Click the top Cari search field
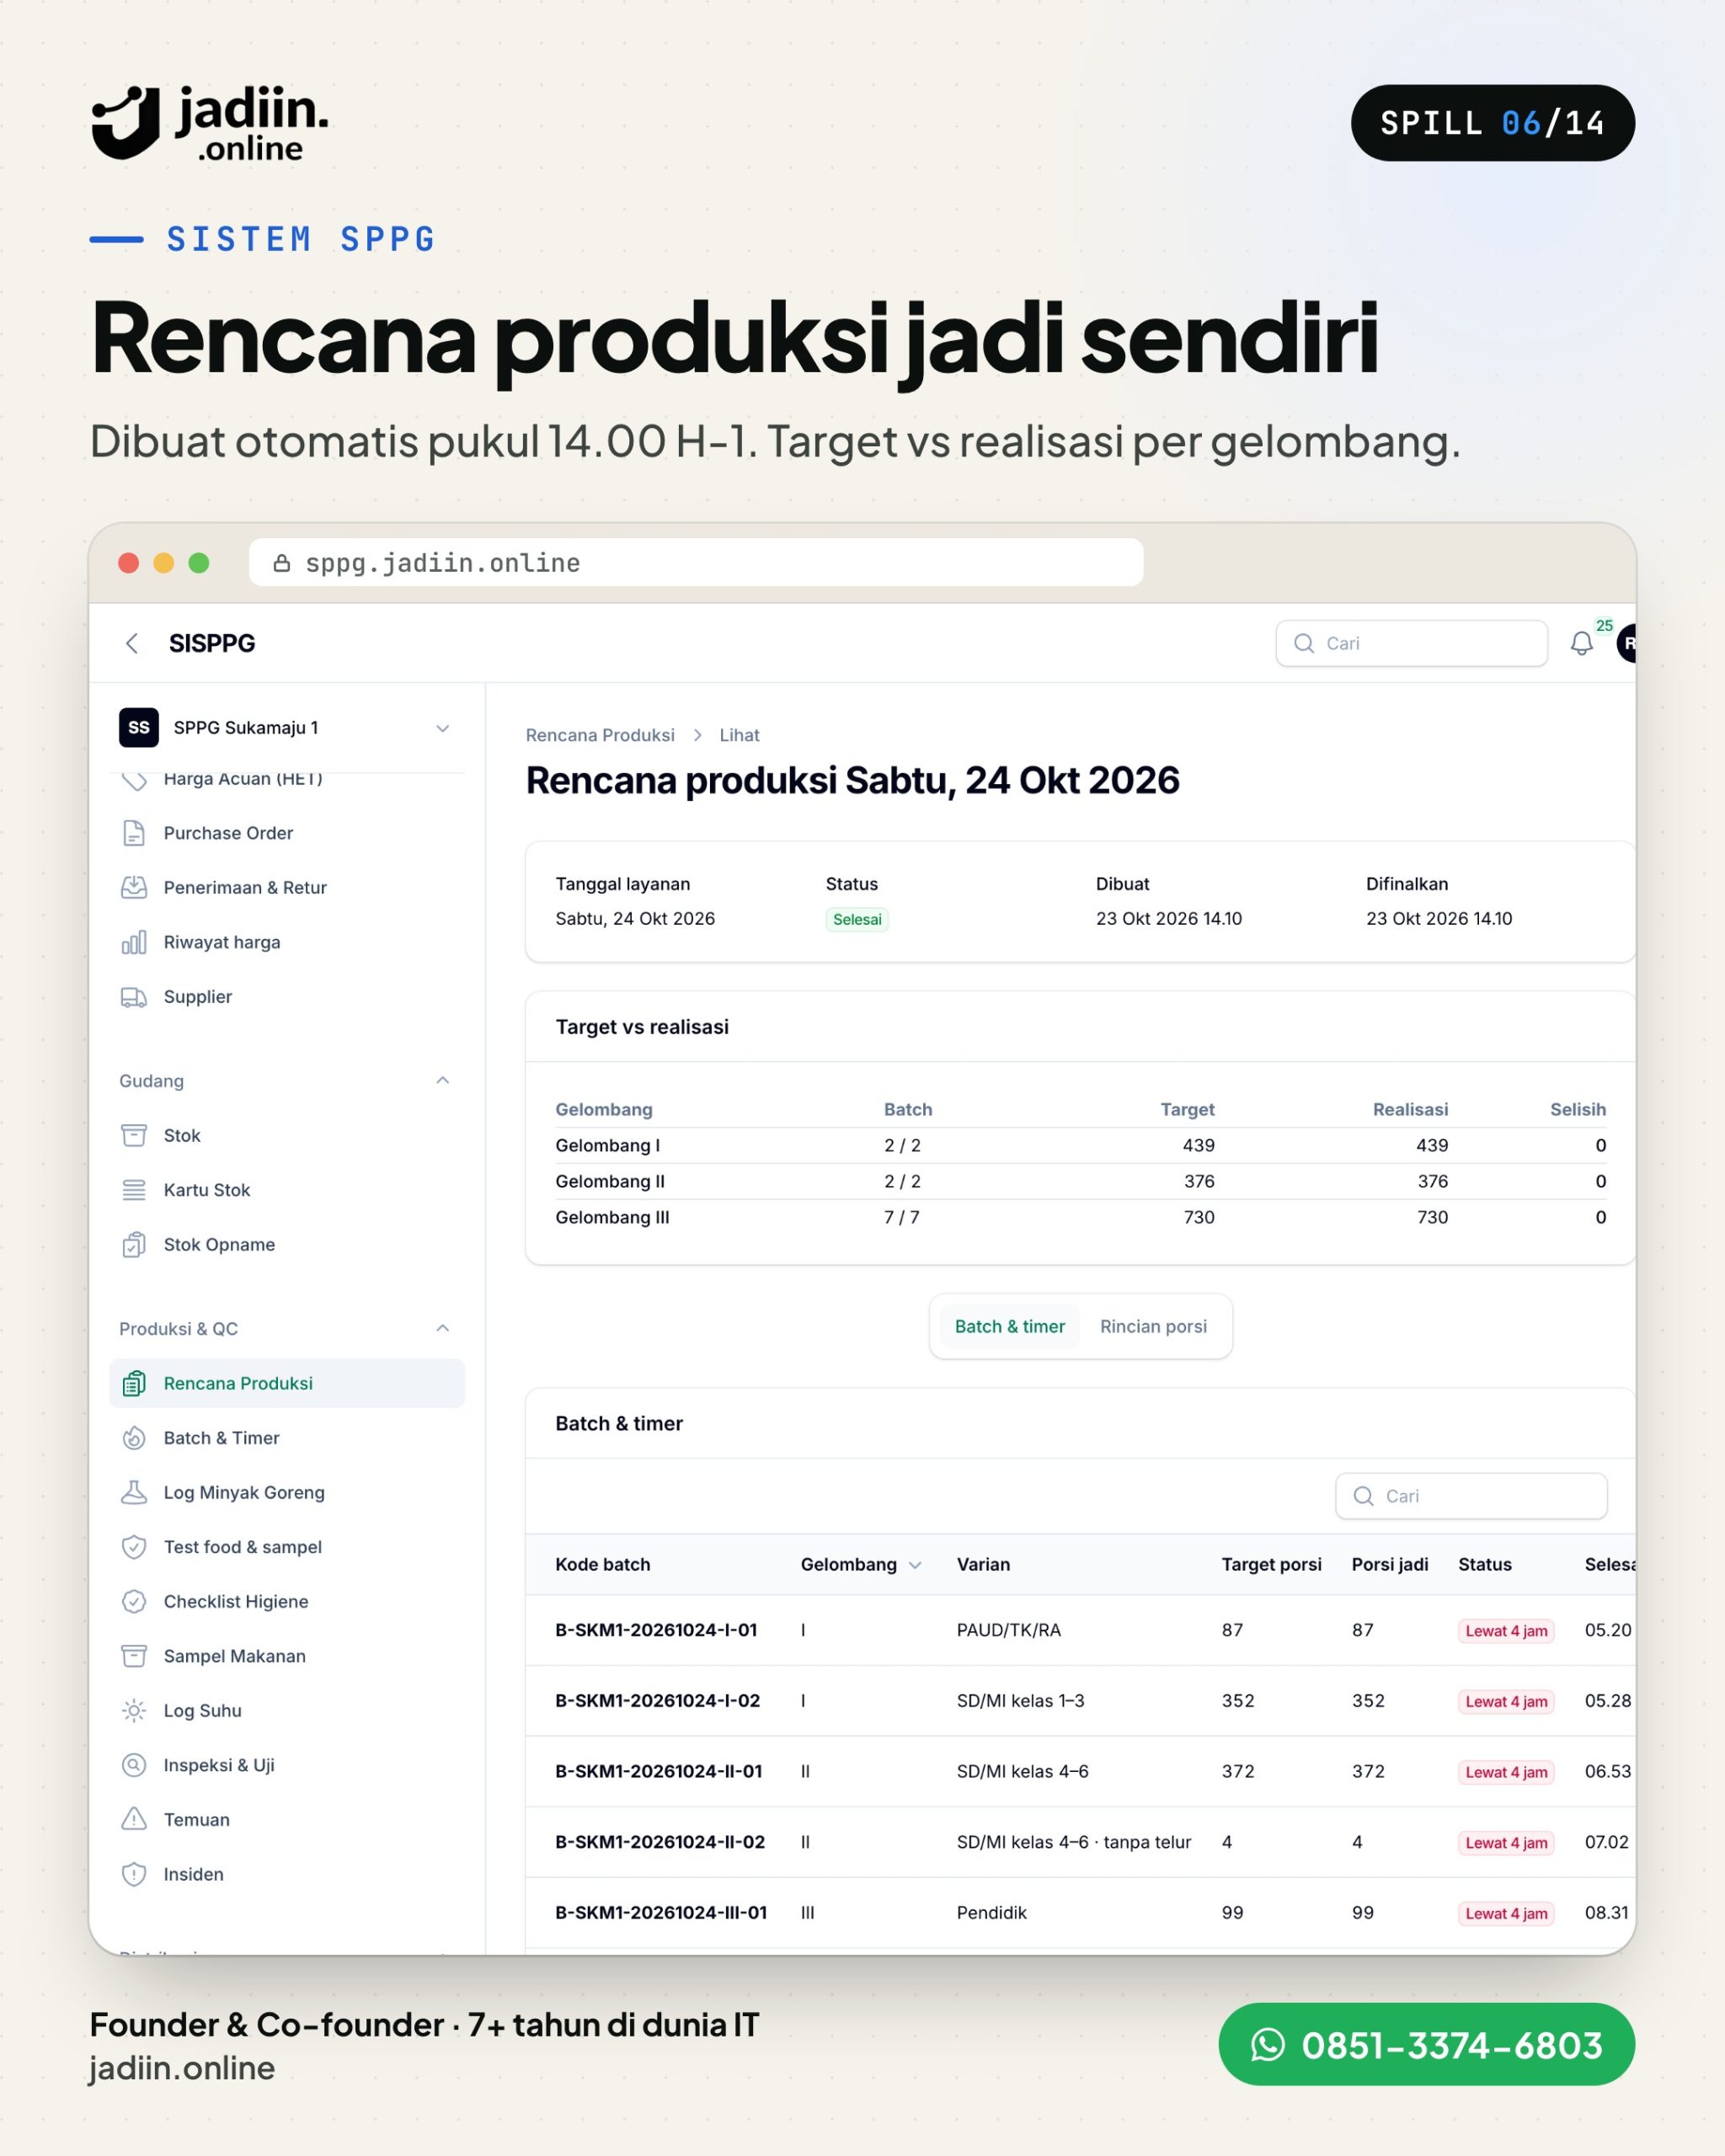The height and width of the screenshot is (2156, 1725). (1411, 643)
